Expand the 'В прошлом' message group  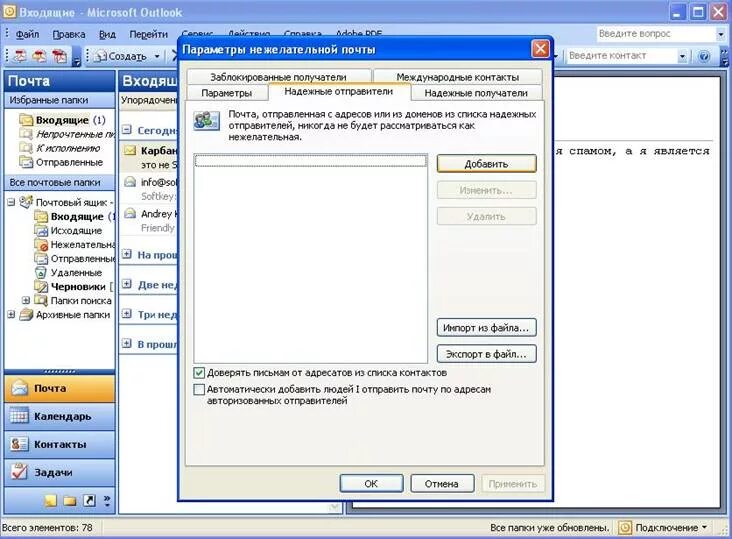pos(127,343)
